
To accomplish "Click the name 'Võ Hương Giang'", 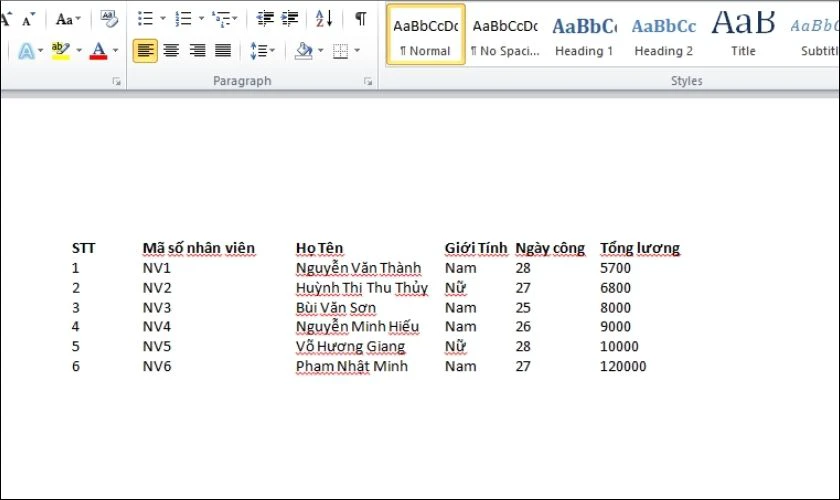I will 350,347.
